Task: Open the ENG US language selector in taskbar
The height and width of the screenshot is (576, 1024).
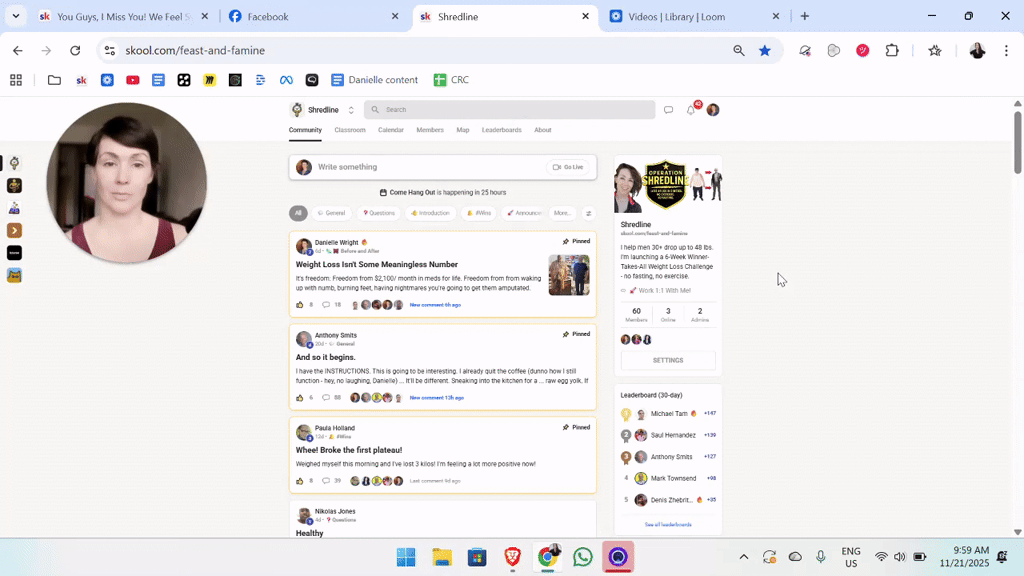Action: (851, 557)
